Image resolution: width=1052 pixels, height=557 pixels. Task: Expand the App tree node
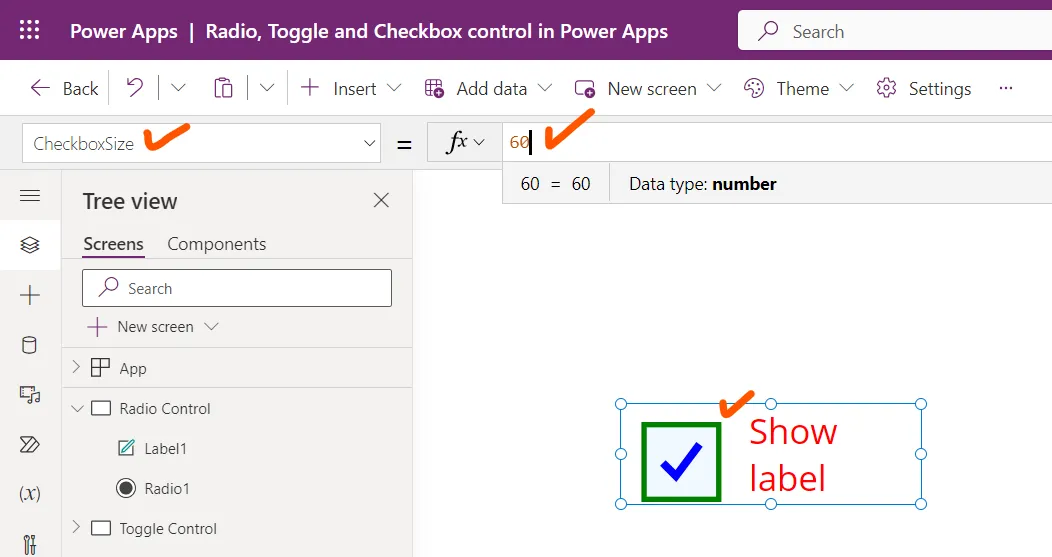pos(76,367)
